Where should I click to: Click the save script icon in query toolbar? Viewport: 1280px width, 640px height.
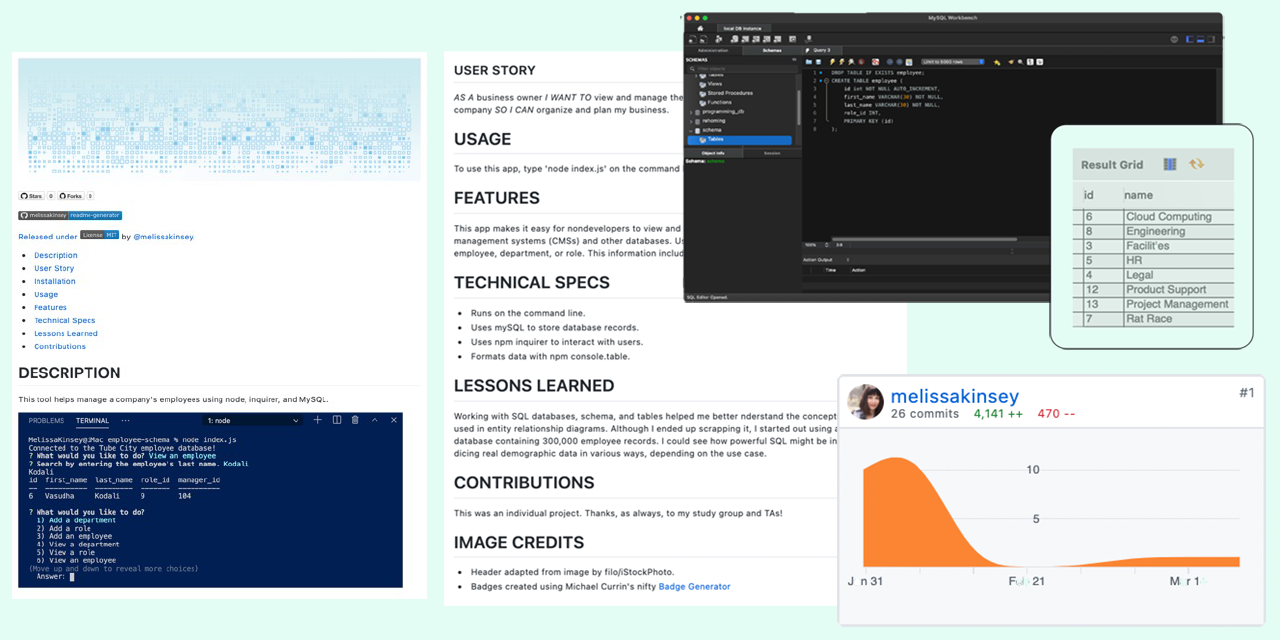[818, 62]
